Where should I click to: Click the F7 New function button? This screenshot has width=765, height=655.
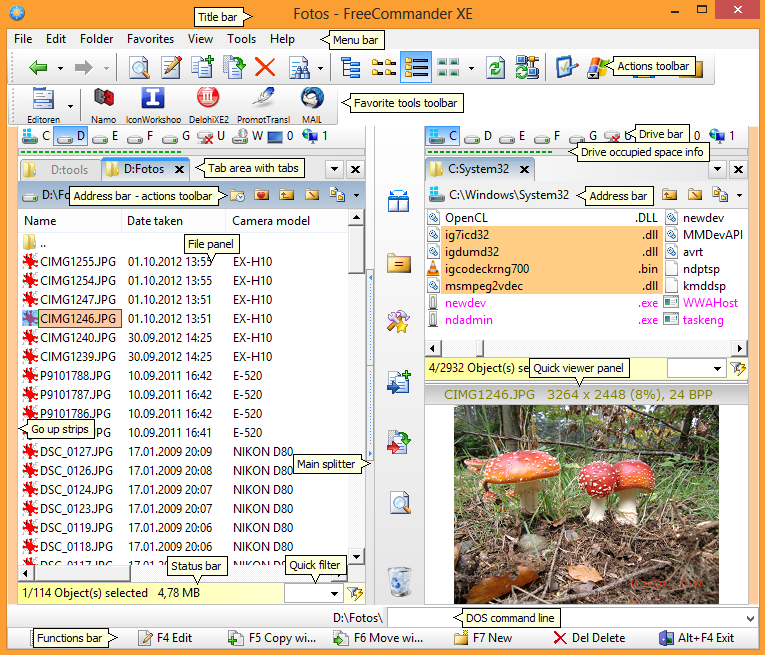click(484, 637)
